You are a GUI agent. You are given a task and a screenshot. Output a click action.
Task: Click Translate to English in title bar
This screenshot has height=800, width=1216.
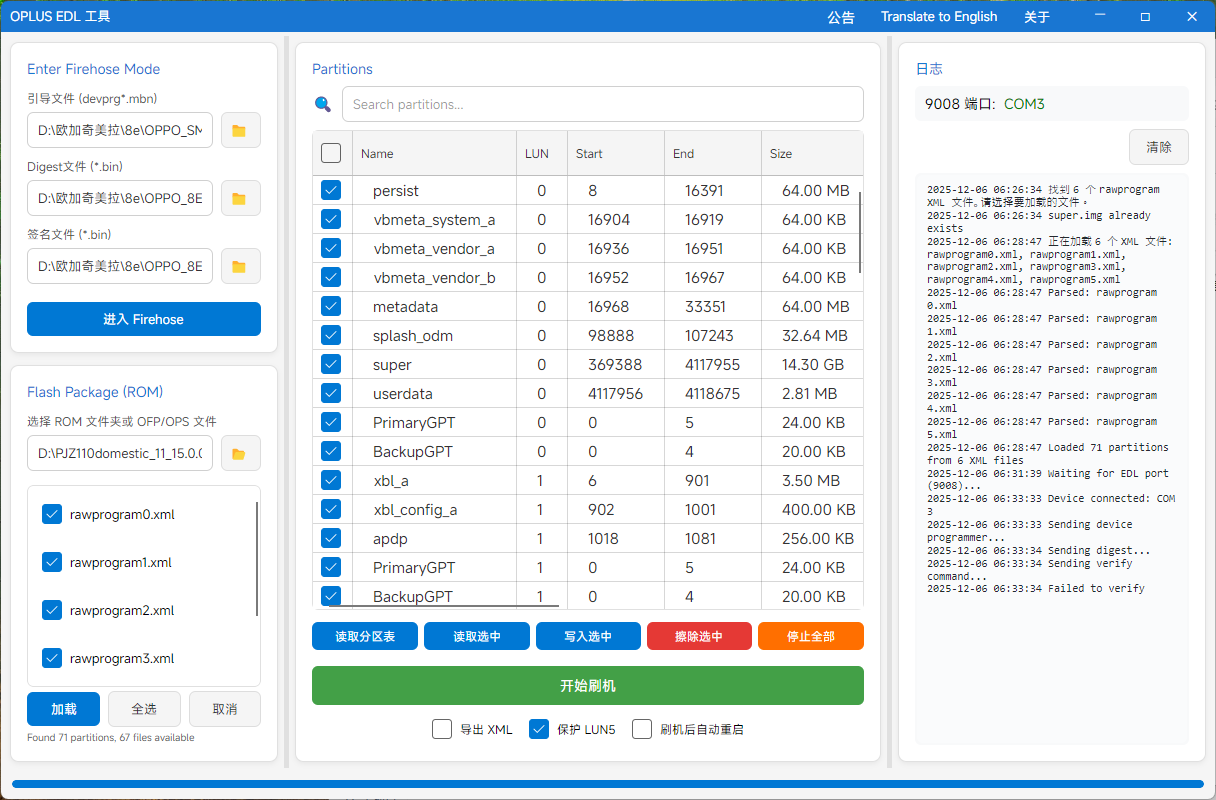pyautogui.click(x=939, y=17)
